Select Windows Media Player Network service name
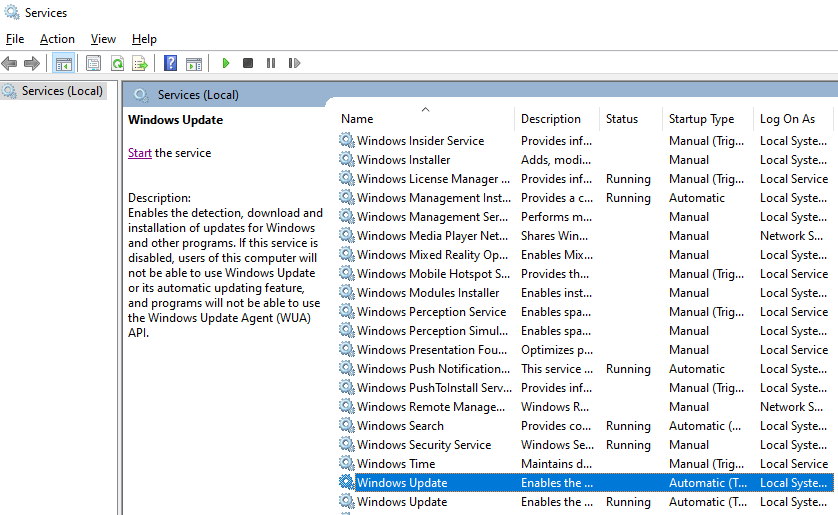Screen dimensions: 838x515 (x=432, y=236)
